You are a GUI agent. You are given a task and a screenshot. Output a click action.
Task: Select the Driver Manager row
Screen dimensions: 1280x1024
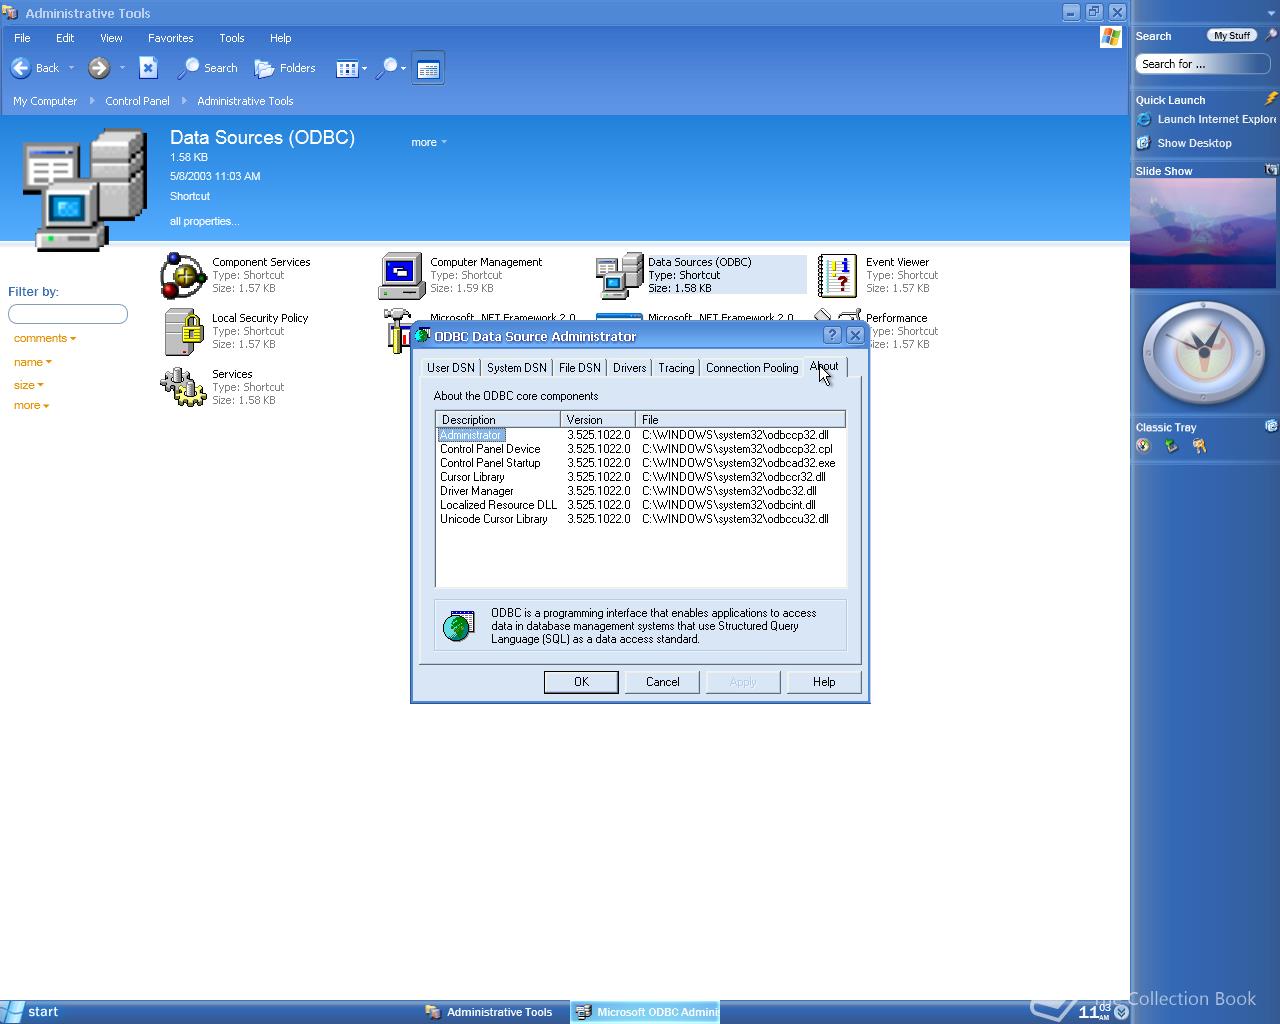click(x=640, y=491)
